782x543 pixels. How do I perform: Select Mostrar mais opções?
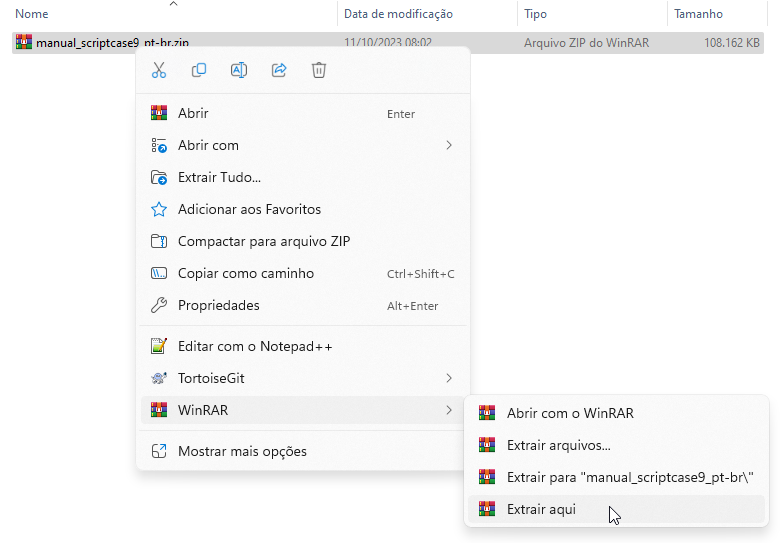303,451
